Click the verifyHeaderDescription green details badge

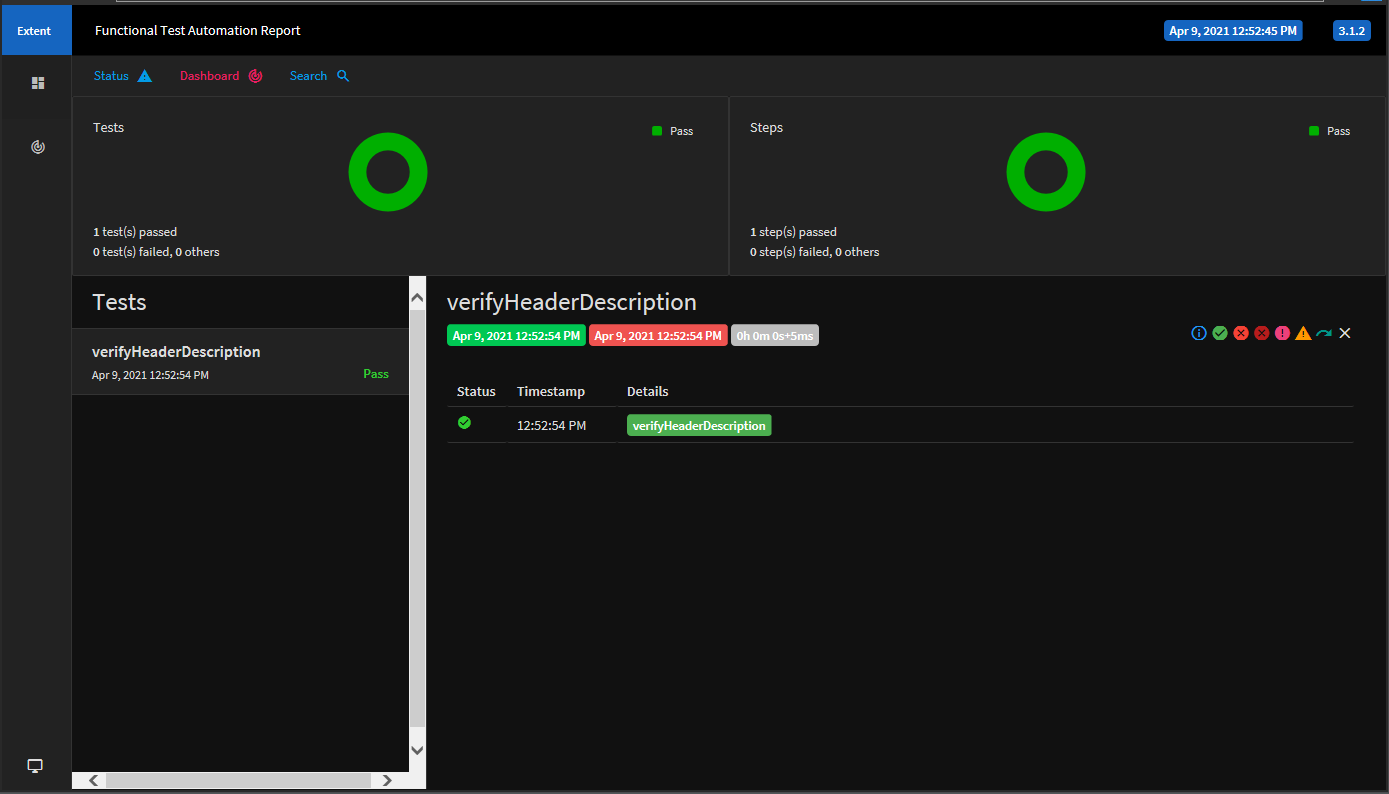[698, 425]
